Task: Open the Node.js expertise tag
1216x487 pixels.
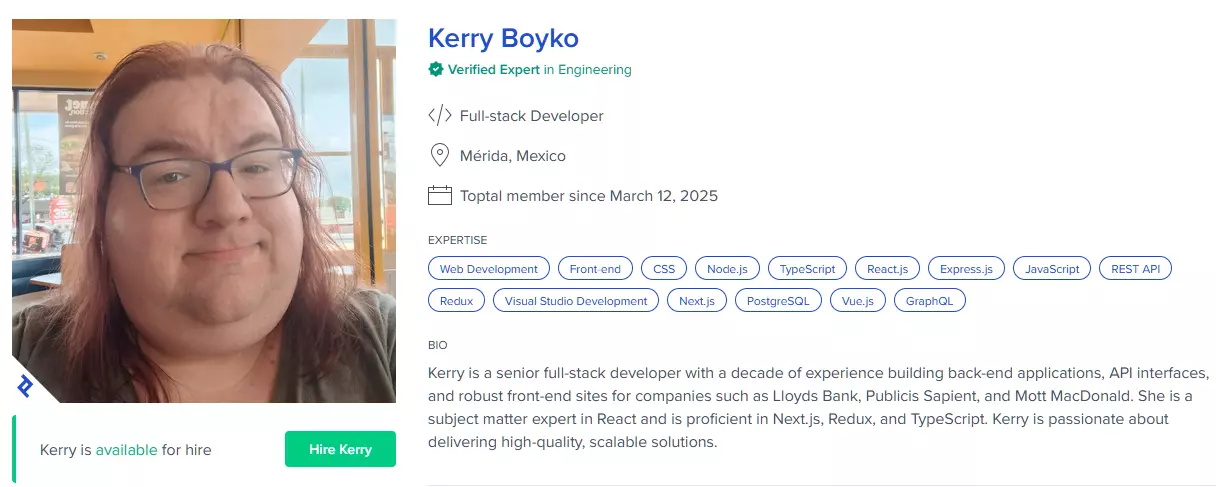Action: (727, 269)
